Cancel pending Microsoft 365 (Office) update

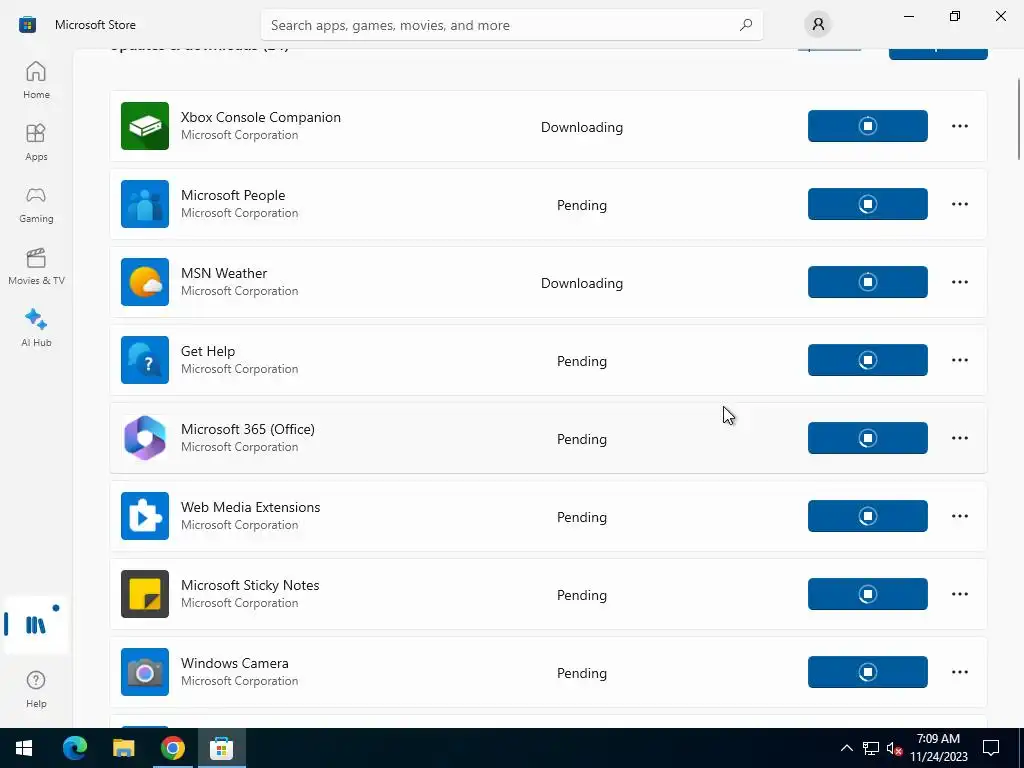pos(867,438)
